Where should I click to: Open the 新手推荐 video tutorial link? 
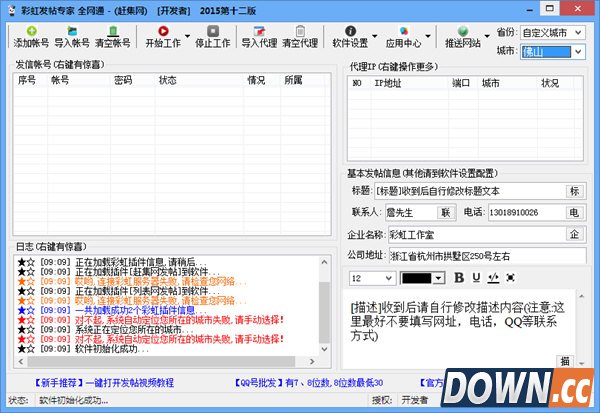click(104, 382)
